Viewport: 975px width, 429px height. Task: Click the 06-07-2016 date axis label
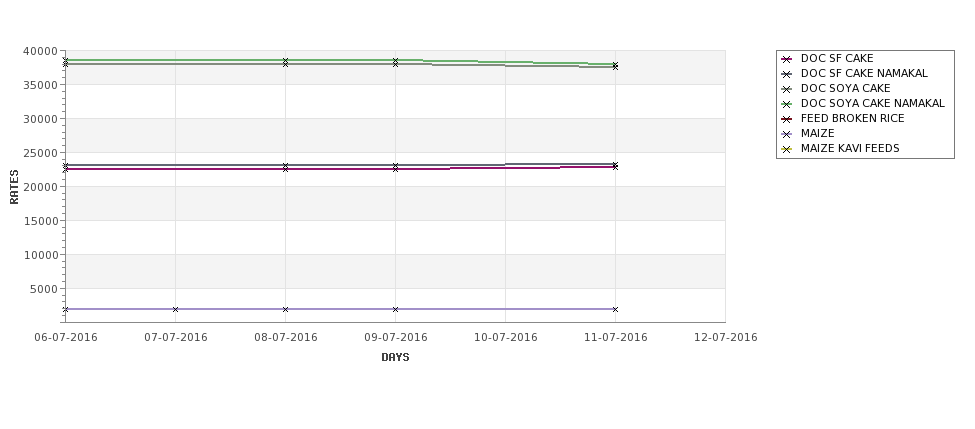[x=66, y=338]
